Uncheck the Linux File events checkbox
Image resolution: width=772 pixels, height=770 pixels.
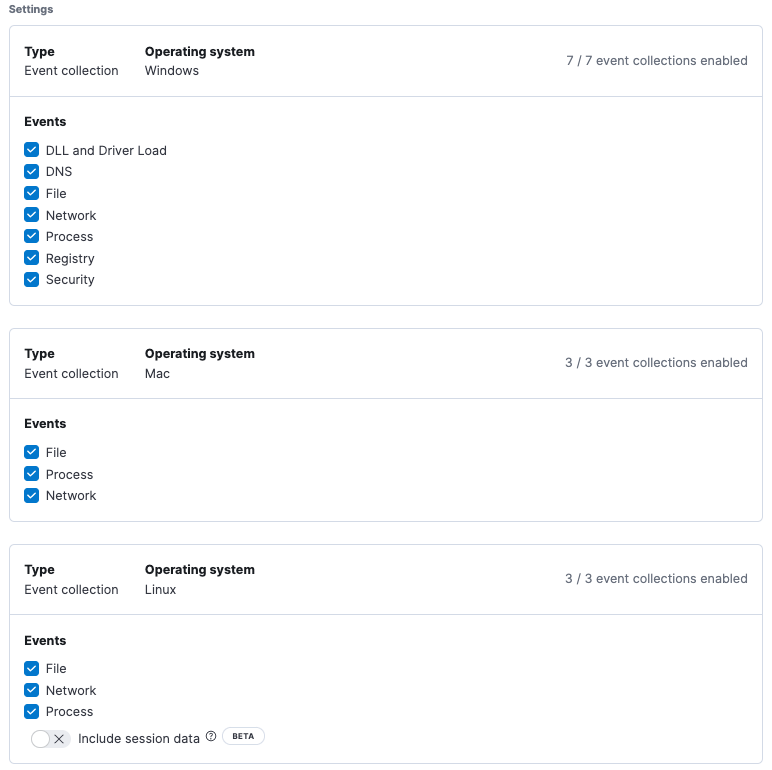click(x=32, y=668)
